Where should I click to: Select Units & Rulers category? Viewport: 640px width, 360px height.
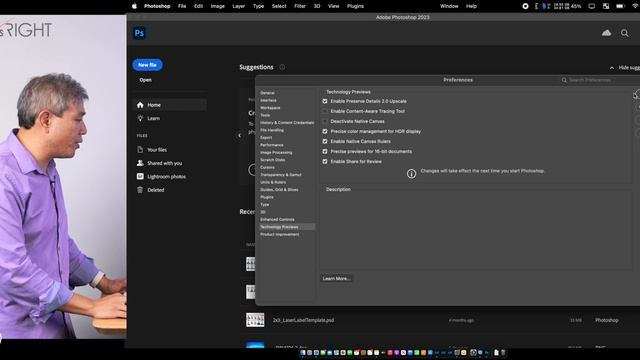pos(273,182)
